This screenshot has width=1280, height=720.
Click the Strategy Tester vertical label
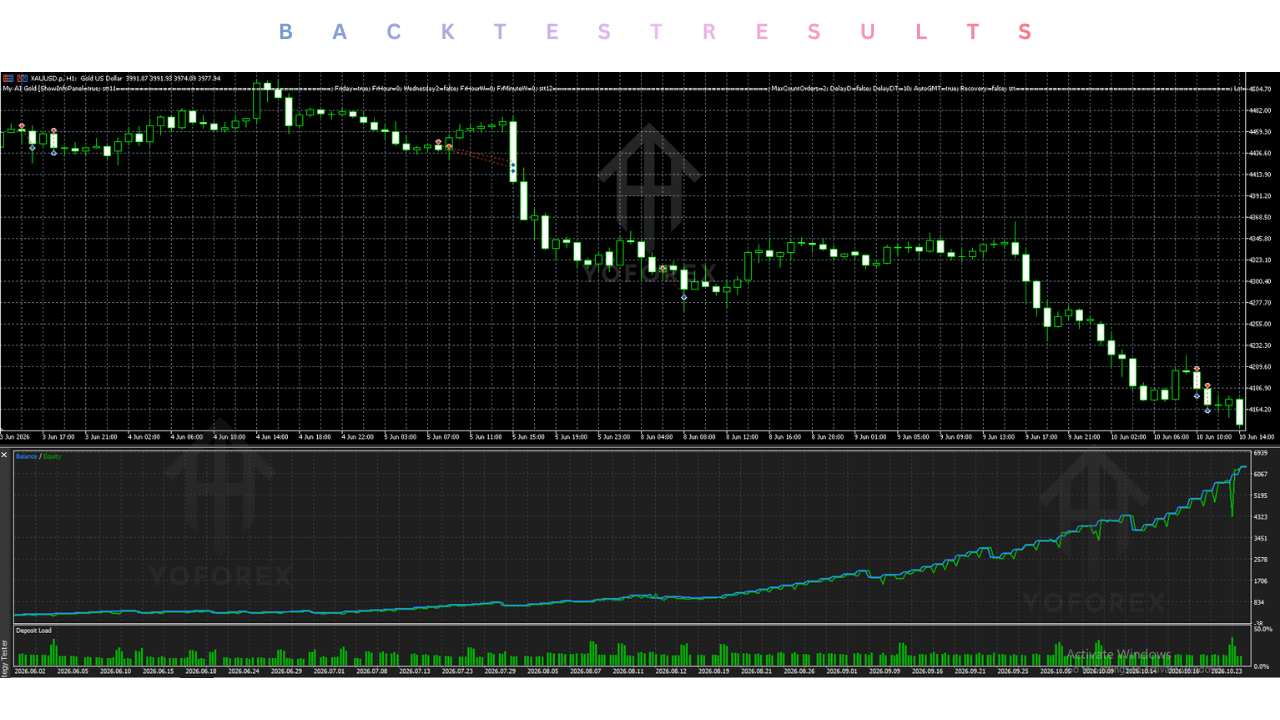pyautogui.click(x=4, y=660)
